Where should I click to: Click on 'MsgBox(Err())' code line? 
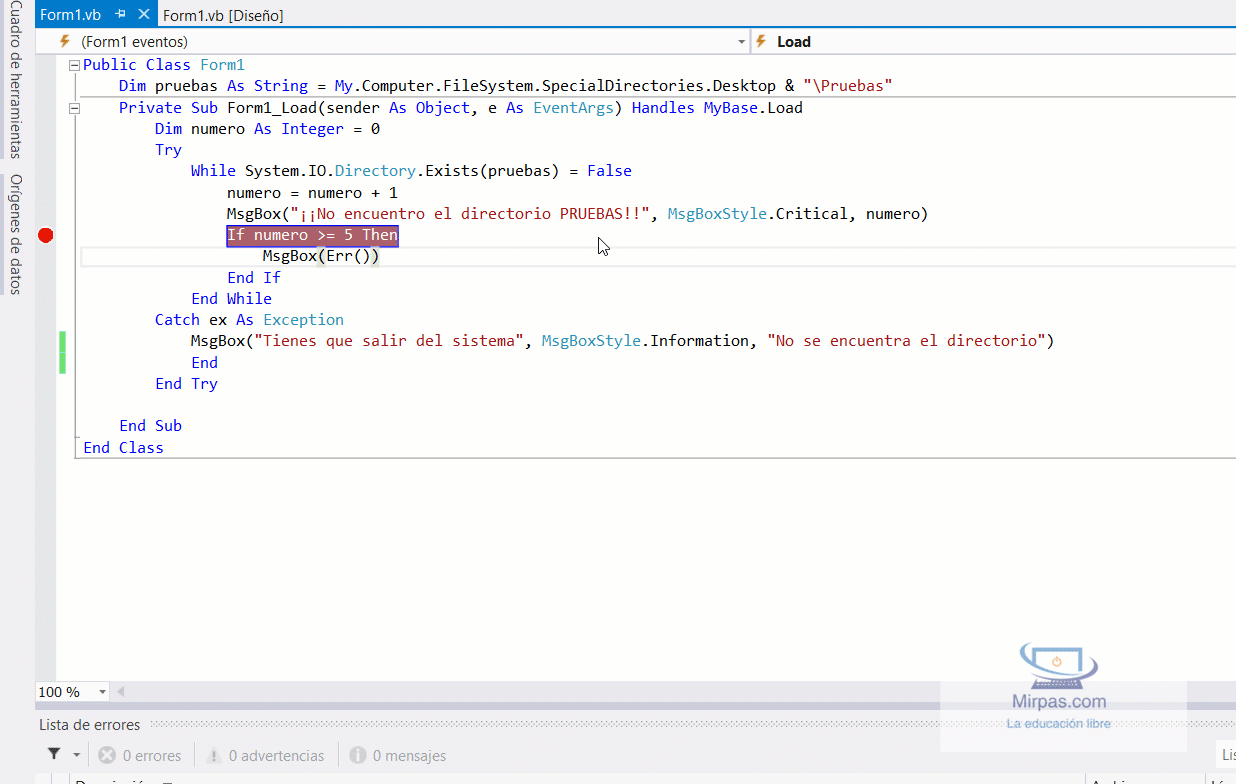[x=321, y=256]
